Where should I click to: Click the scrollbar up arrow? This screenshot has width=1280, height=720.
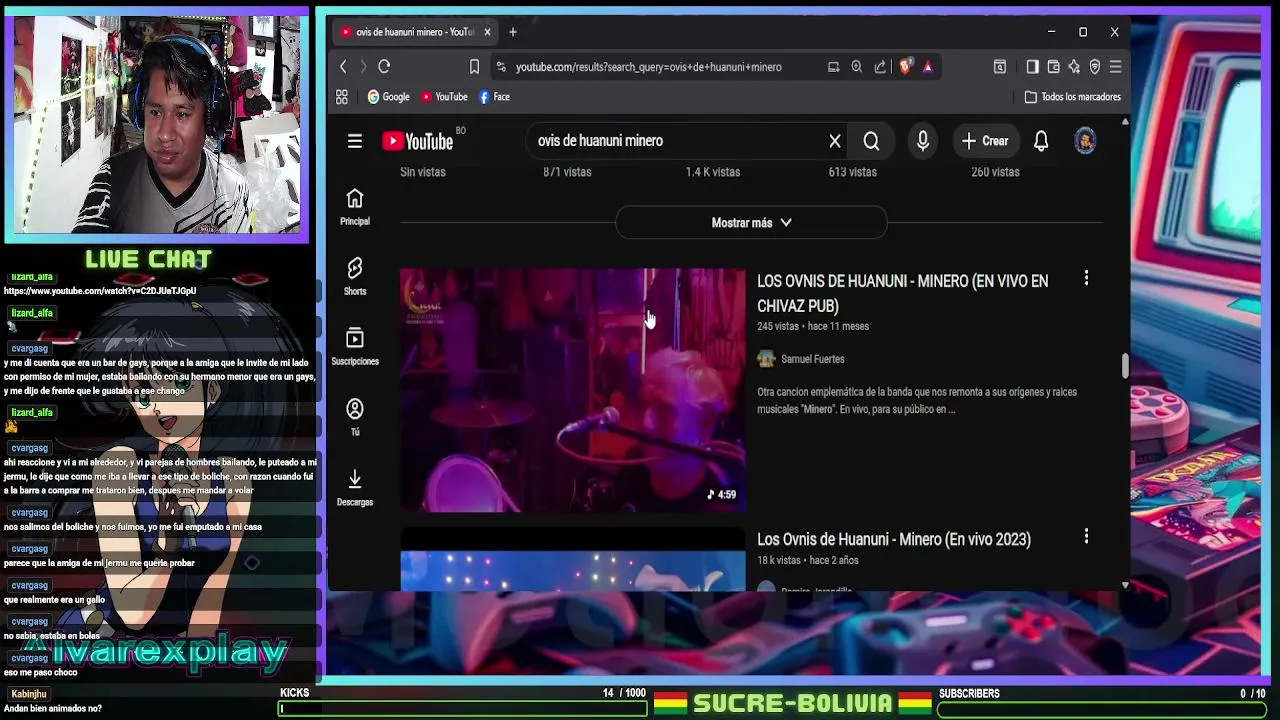[x=1125, y=121]
